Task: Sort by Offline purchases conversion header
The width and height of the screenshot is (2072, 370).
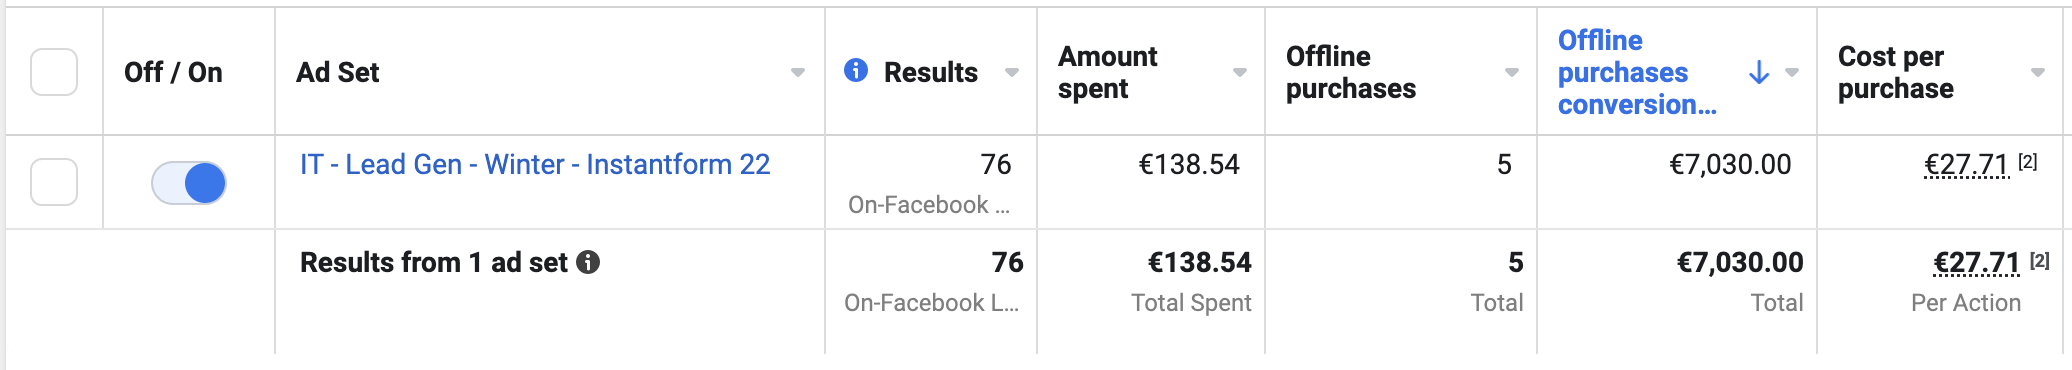Action: tap(1637, 72)
